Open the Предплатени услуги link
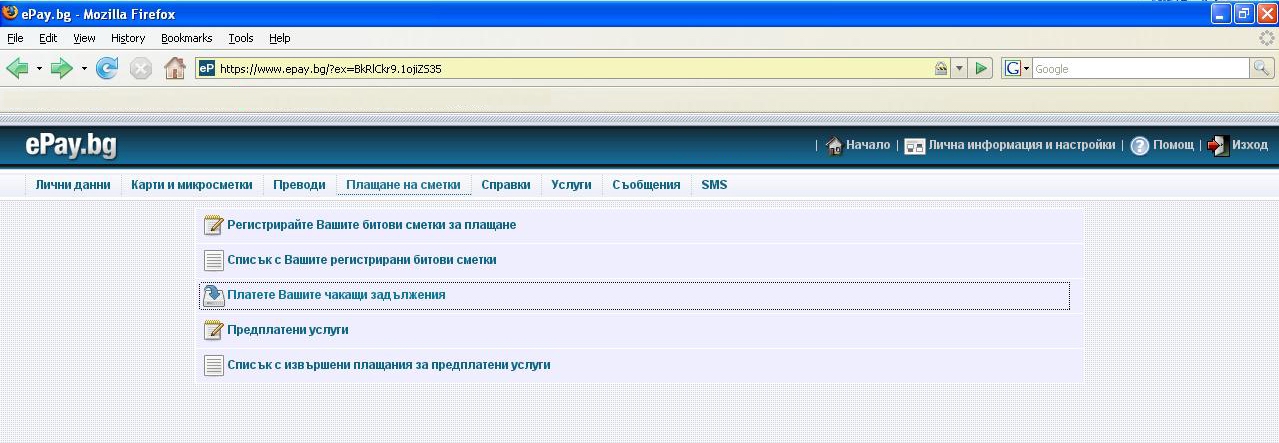Viewport: 1279px width, 443px height. (x=288, y=330)
